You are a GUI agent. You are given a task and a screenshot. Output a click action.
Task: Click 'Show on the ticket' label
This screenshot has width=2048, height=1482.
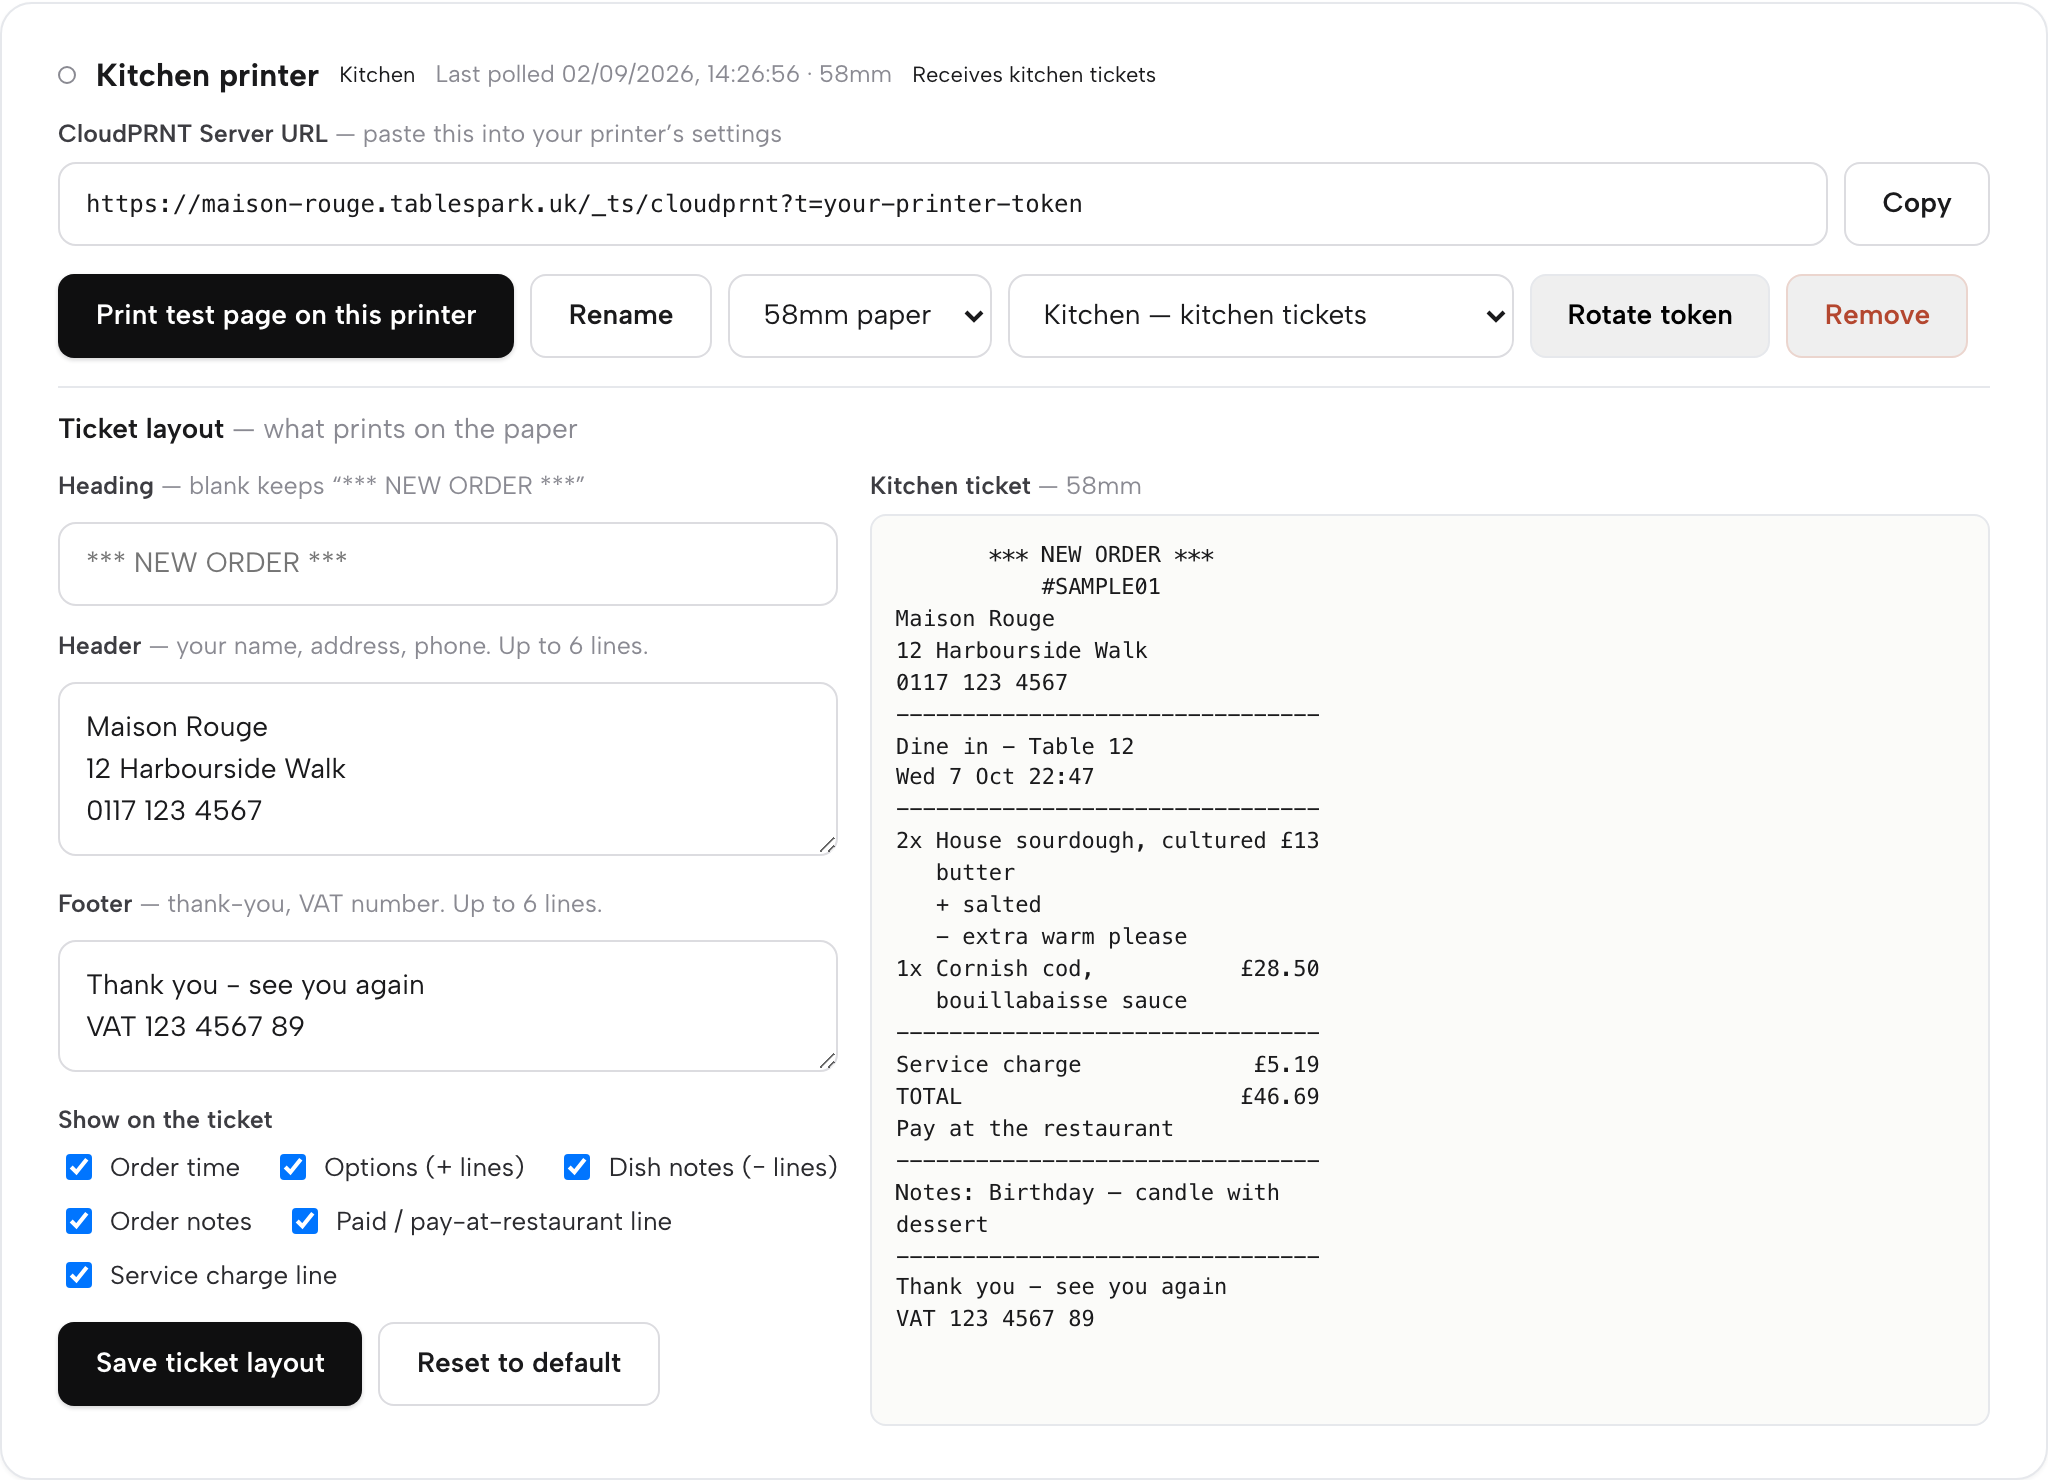[165, 1120]
